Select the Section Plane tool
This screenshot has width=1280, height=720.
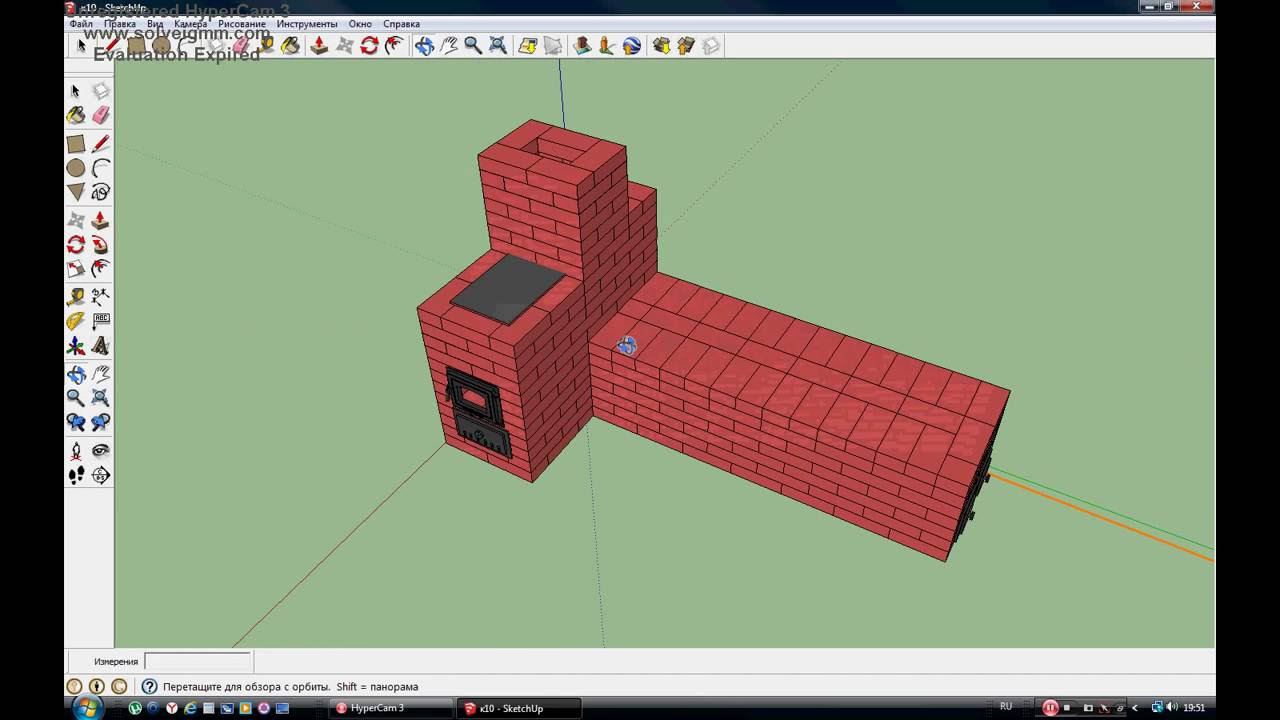tap(101, 475)
